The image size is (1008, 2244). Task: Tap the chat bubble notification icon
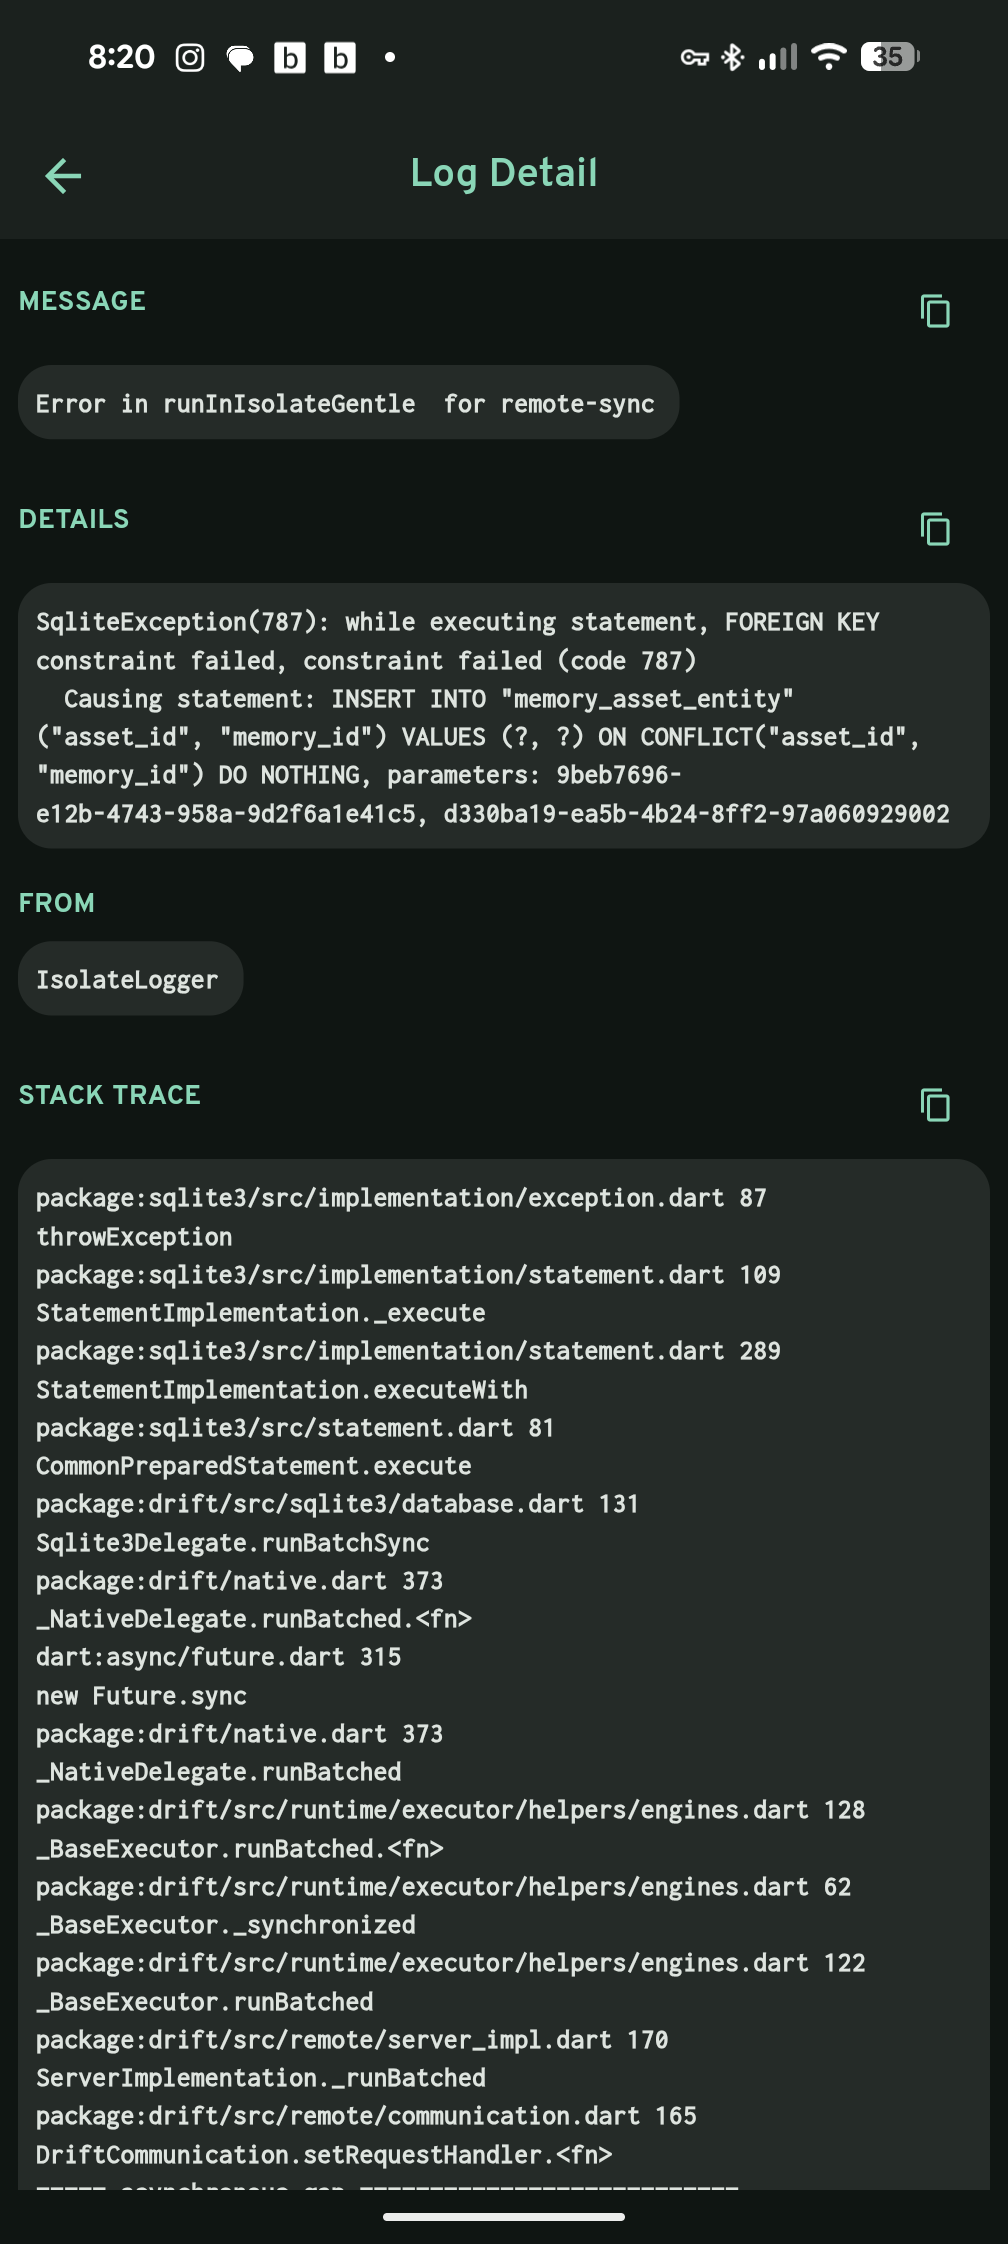coord(240,58)
